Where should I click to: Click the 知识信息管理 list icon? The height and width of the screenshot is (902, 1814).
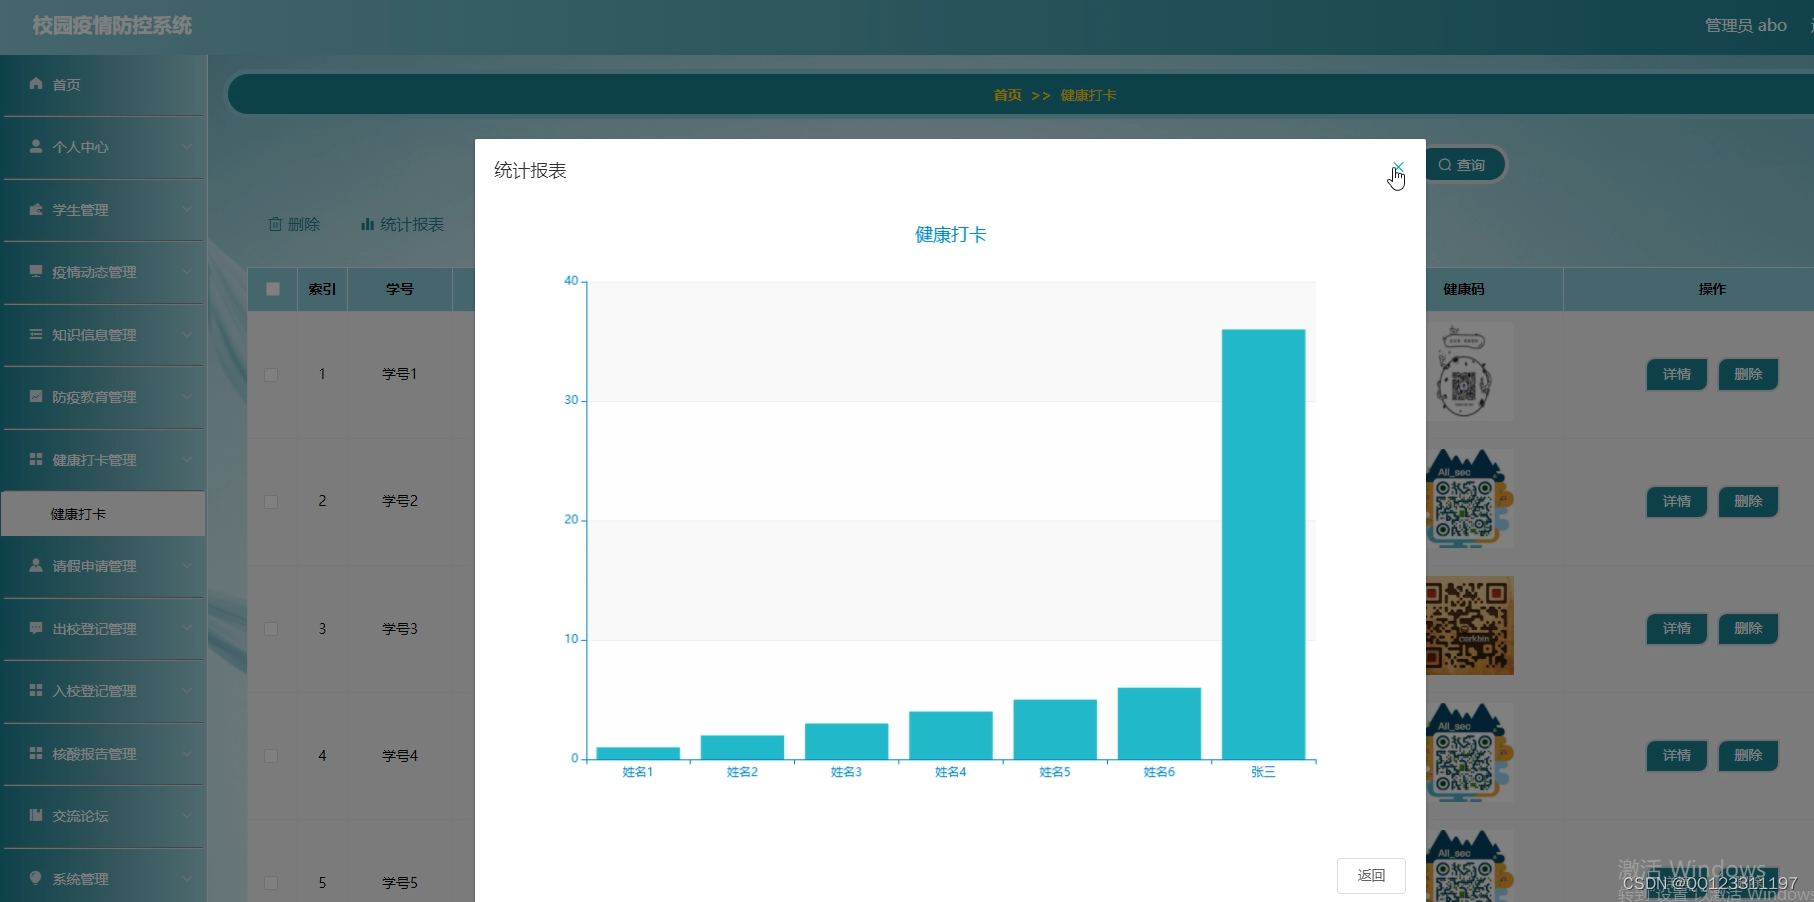click(36, 334)
